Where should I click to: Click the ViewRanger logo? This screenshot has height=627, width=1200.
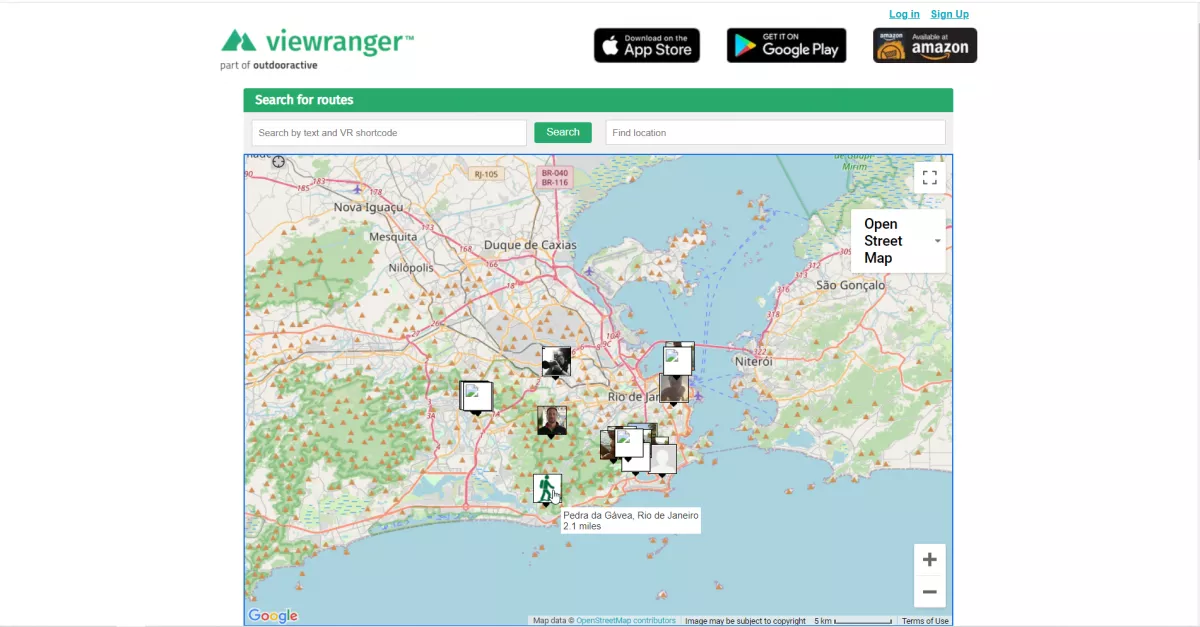[x=317, y=42]
